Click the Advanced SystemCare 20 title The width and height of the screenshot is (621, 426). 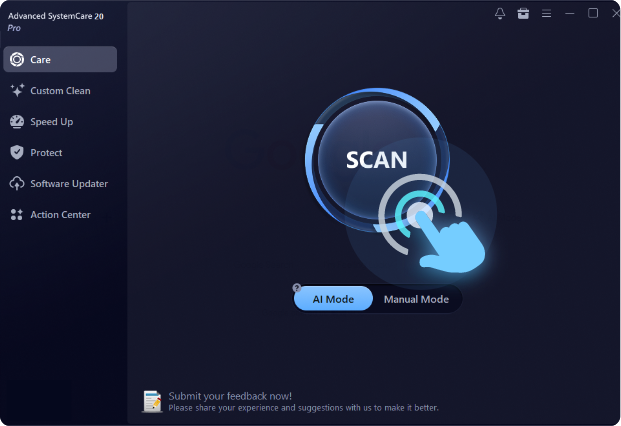pyautogui.click(x=56, y=16)
